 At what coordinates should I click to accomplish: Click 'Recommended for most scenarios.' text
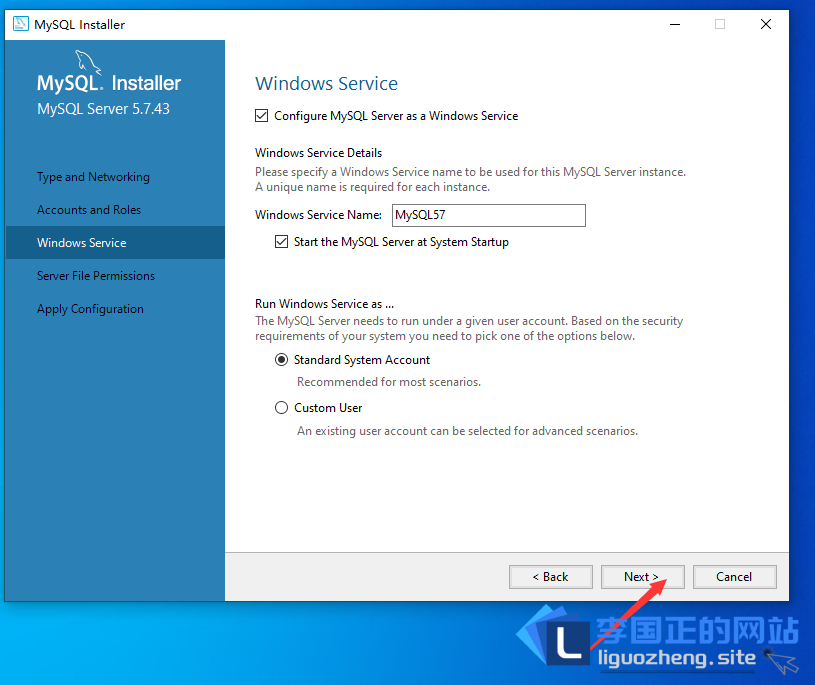coord(389,382)
